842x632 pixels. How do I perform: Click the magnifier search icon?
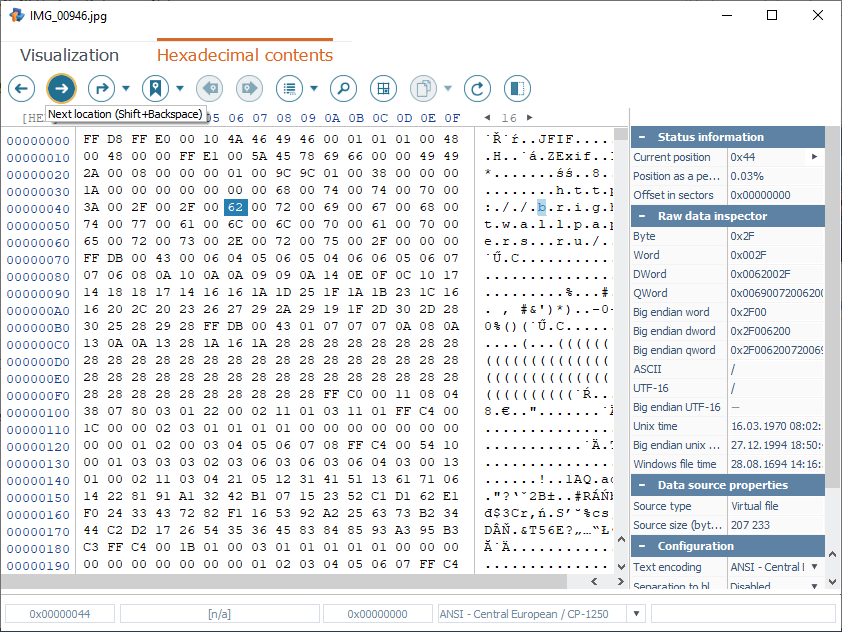coord(343,88)
